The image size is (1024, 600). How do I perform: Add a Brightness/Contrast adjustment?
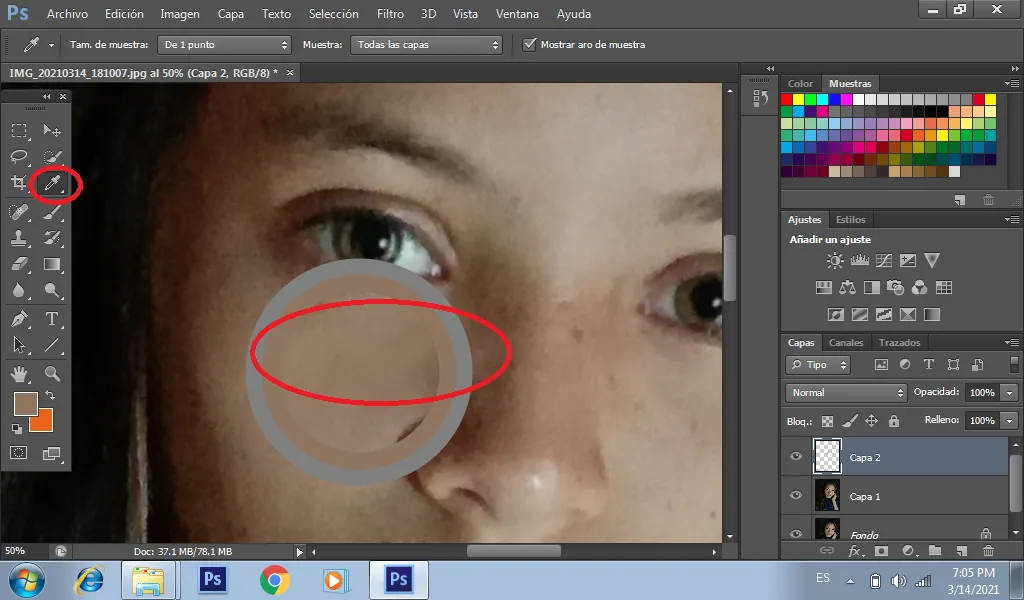click(835, 261)
